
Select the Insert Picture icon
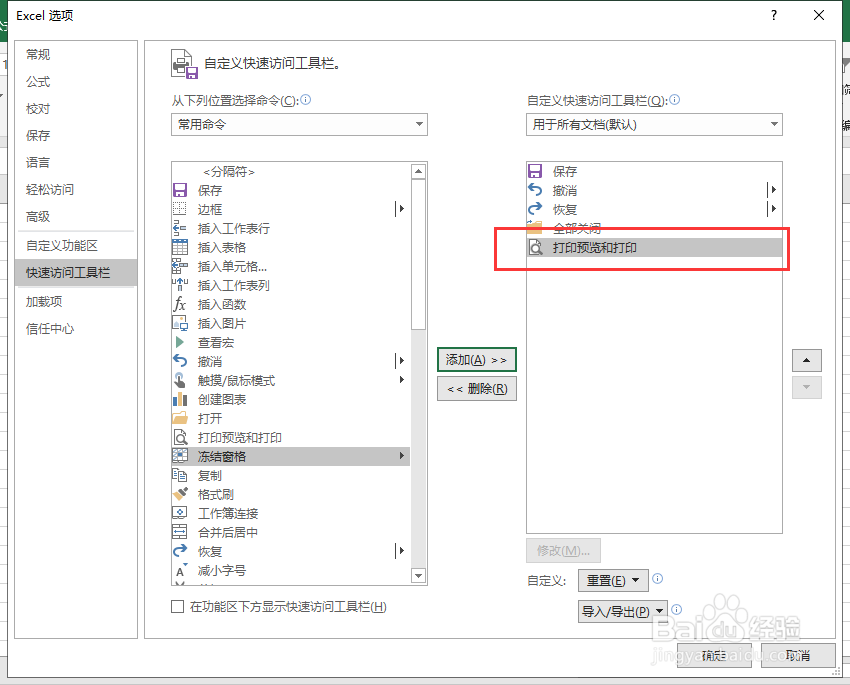tap(179, 323)
